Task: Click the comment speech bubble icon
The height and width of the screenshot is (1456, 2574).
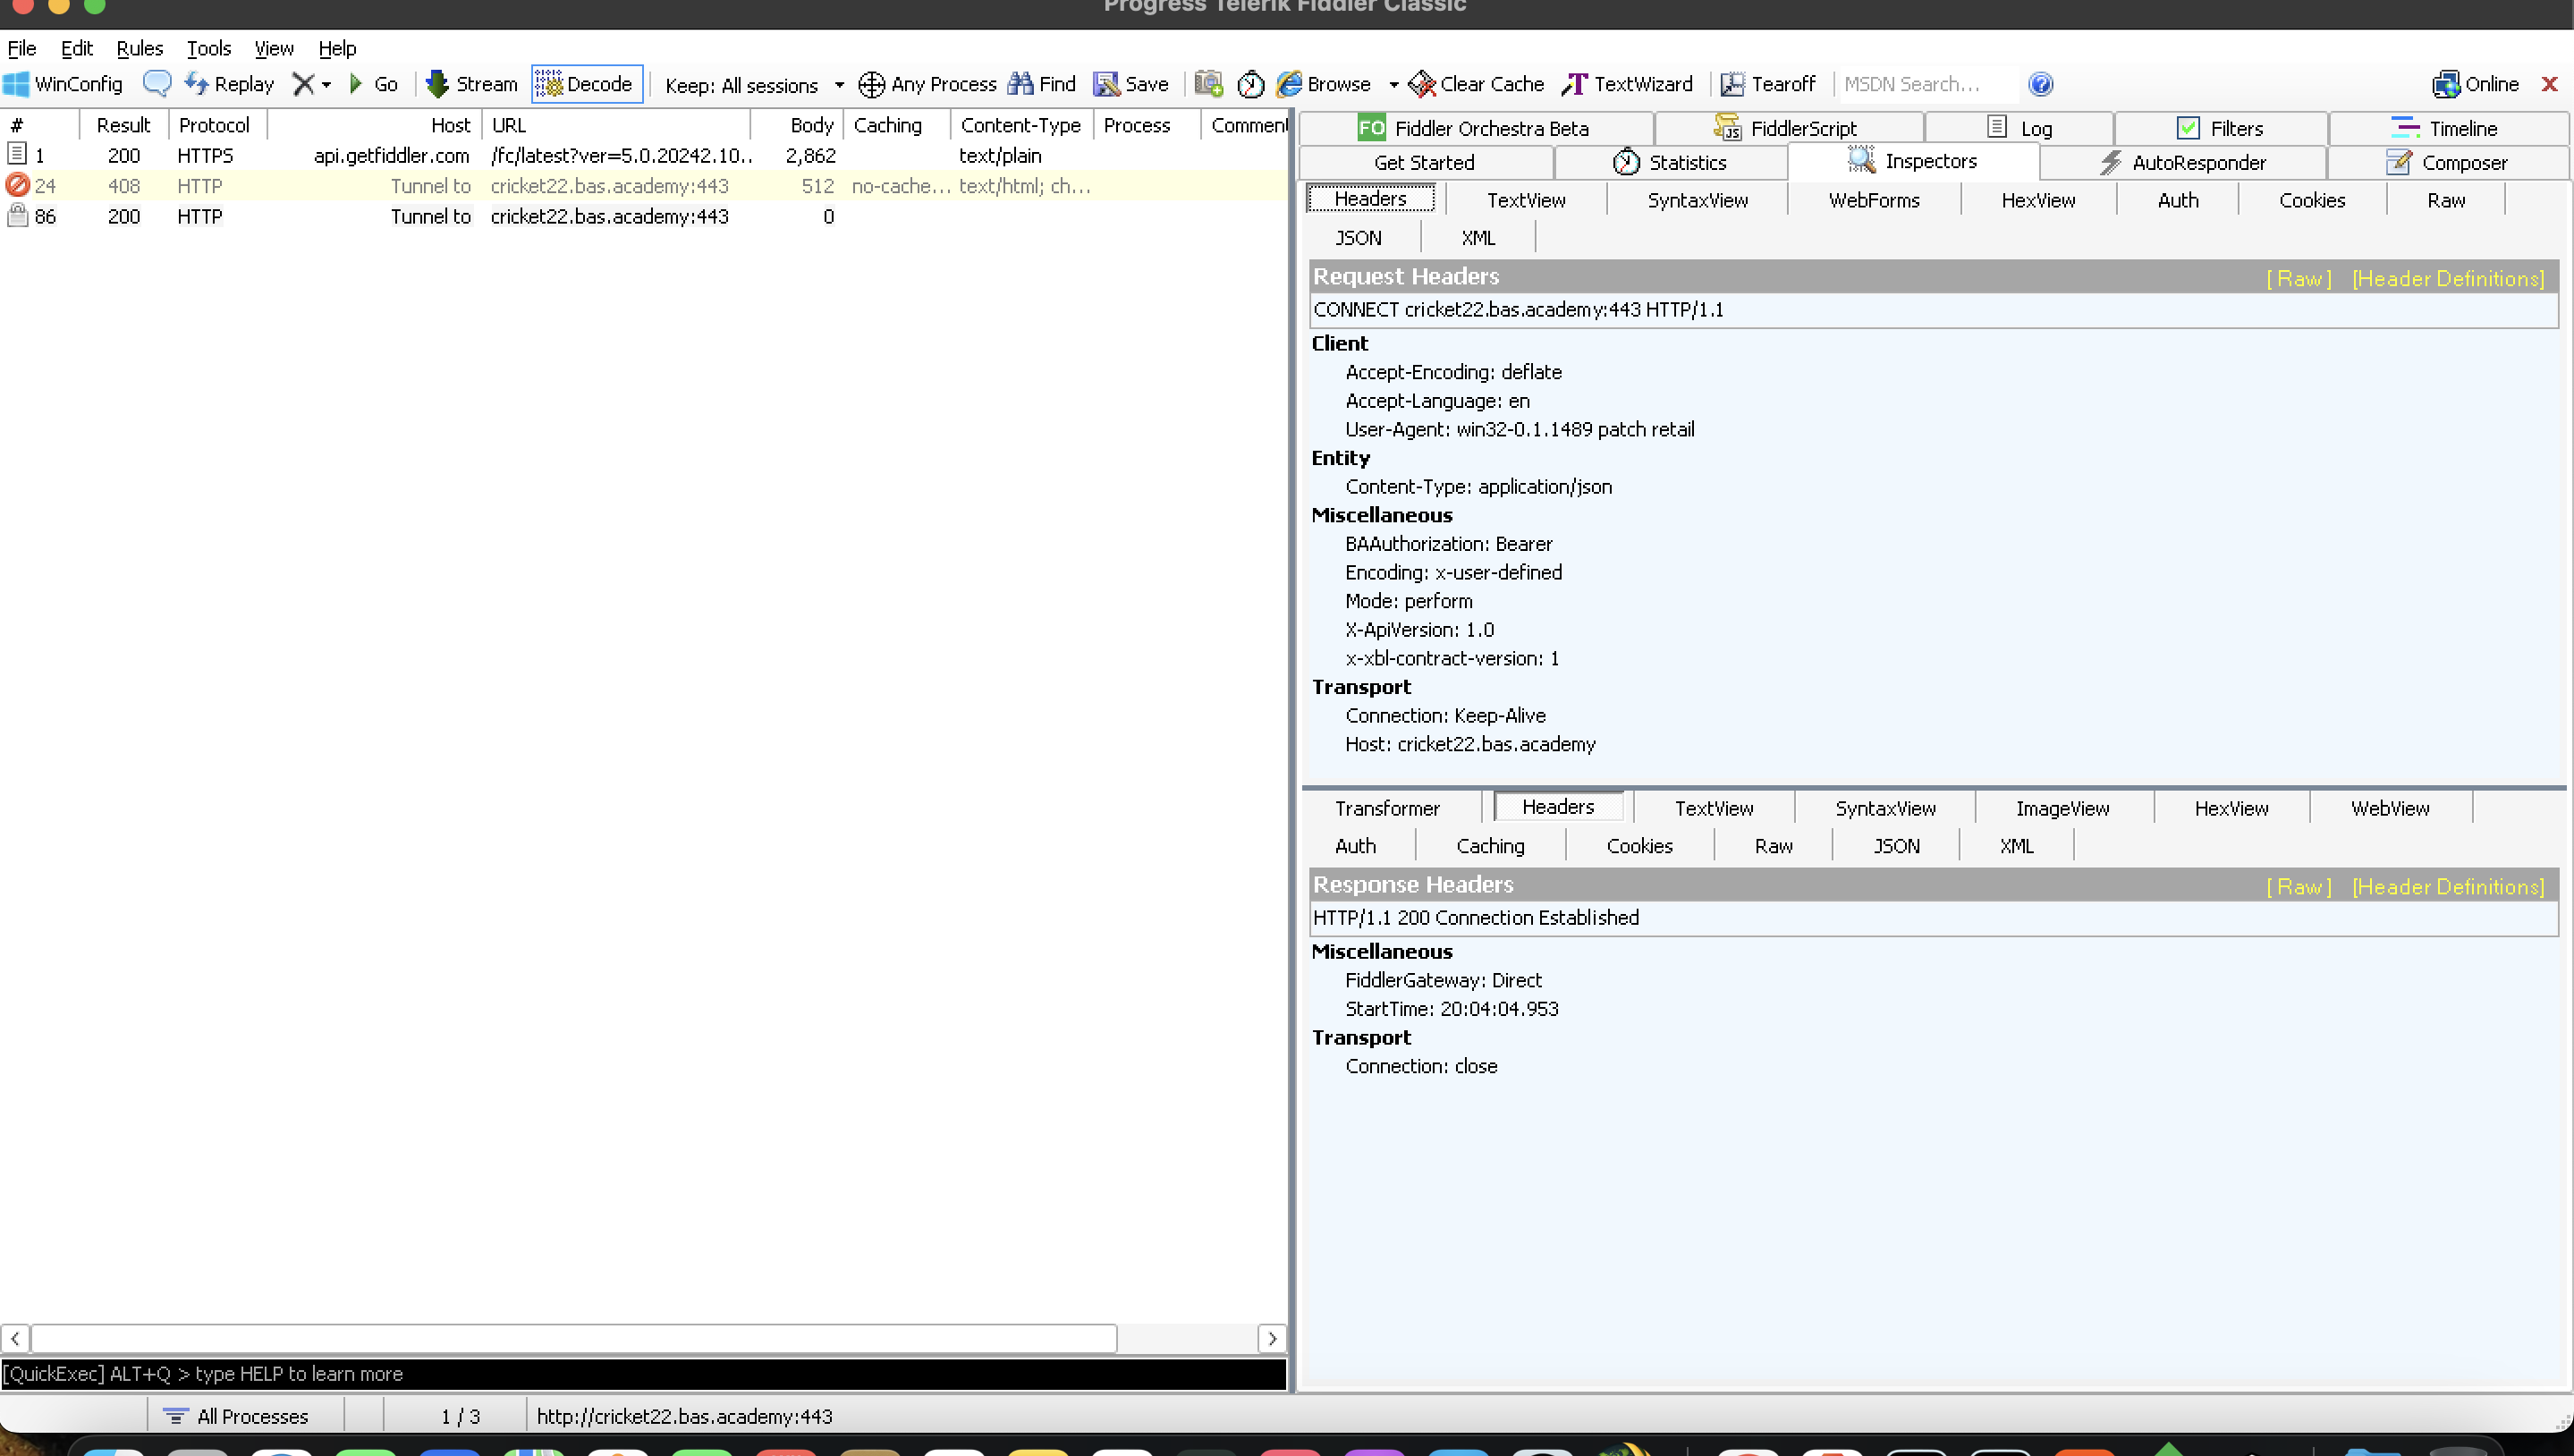Action: 156,84
